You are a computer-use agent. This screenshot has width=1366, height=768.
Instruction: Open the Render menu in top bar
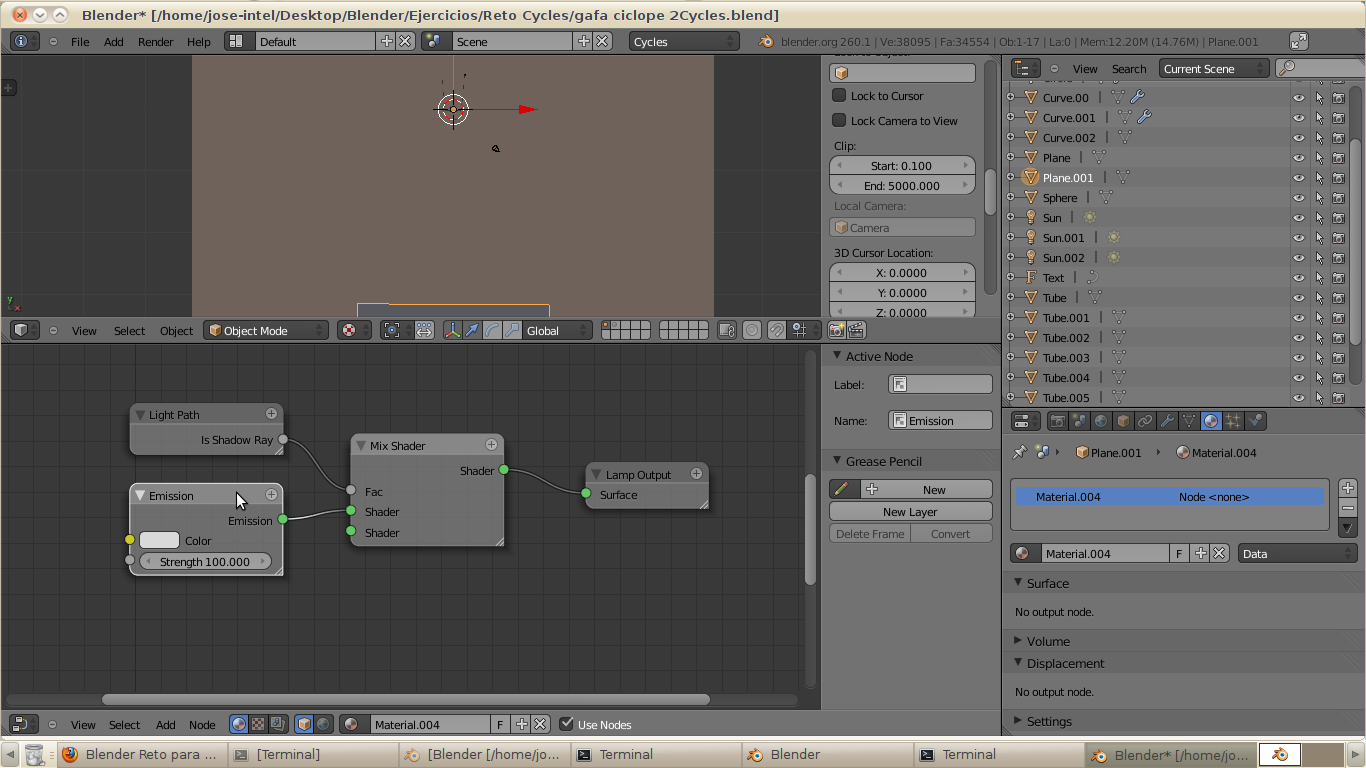[156, 41]
